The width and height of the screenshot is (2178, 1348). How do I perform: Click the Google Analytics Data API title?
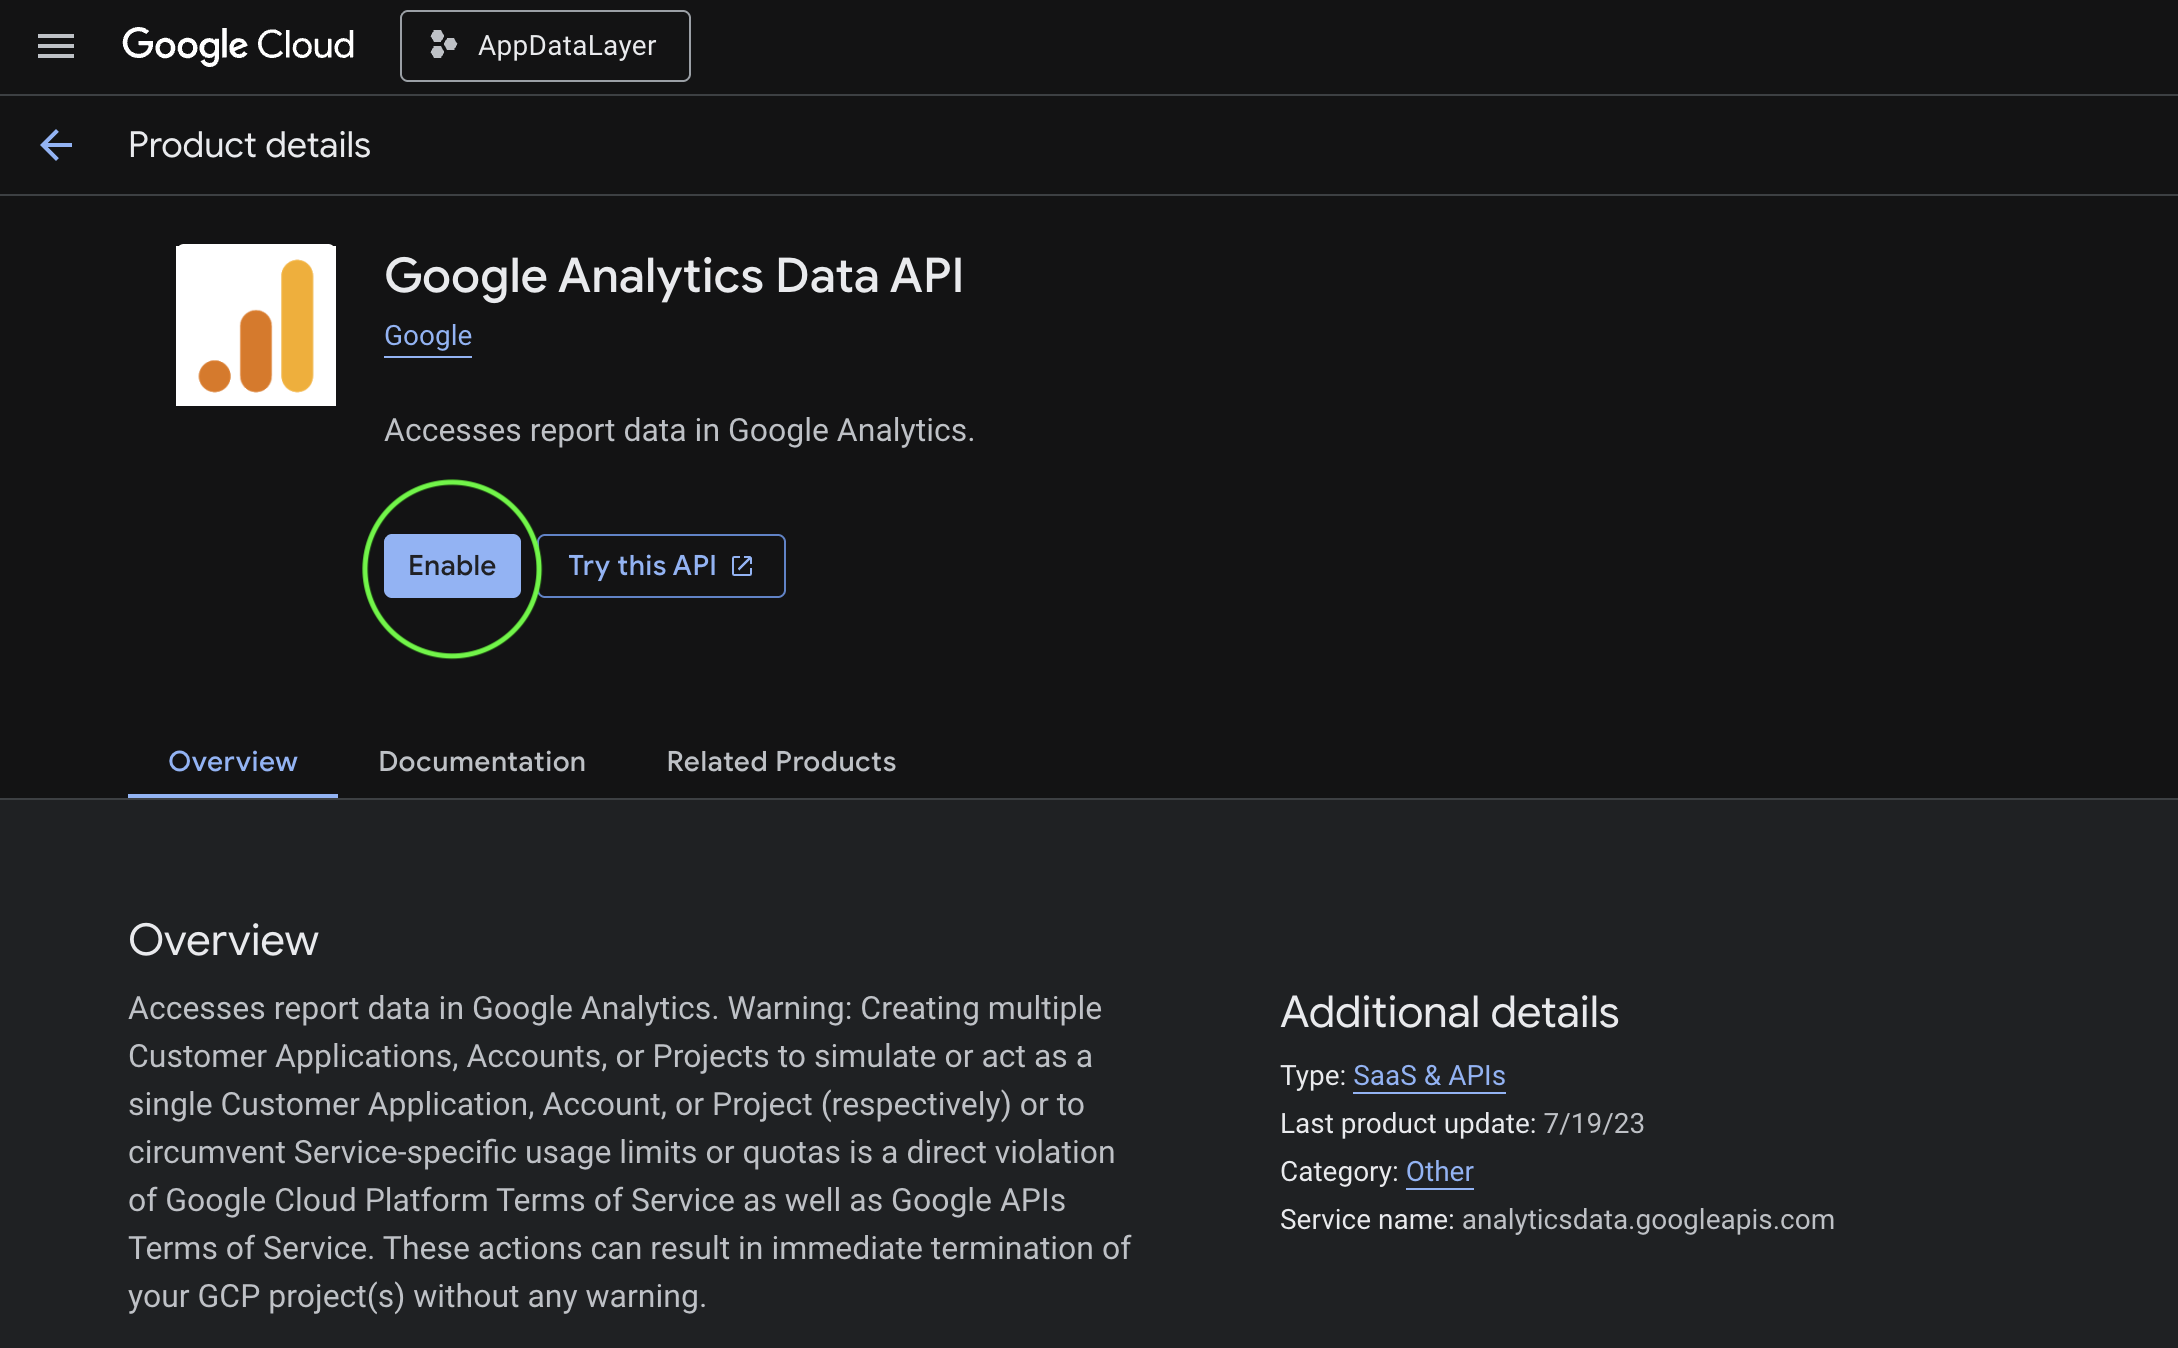pyautogui.click(x=674, y=276)
